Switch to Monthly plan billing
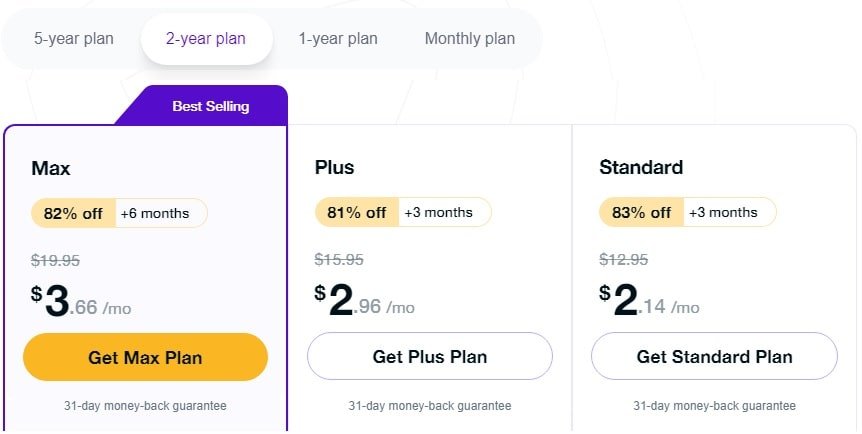The height and width of the screenshot is (434, 862). 470,39
